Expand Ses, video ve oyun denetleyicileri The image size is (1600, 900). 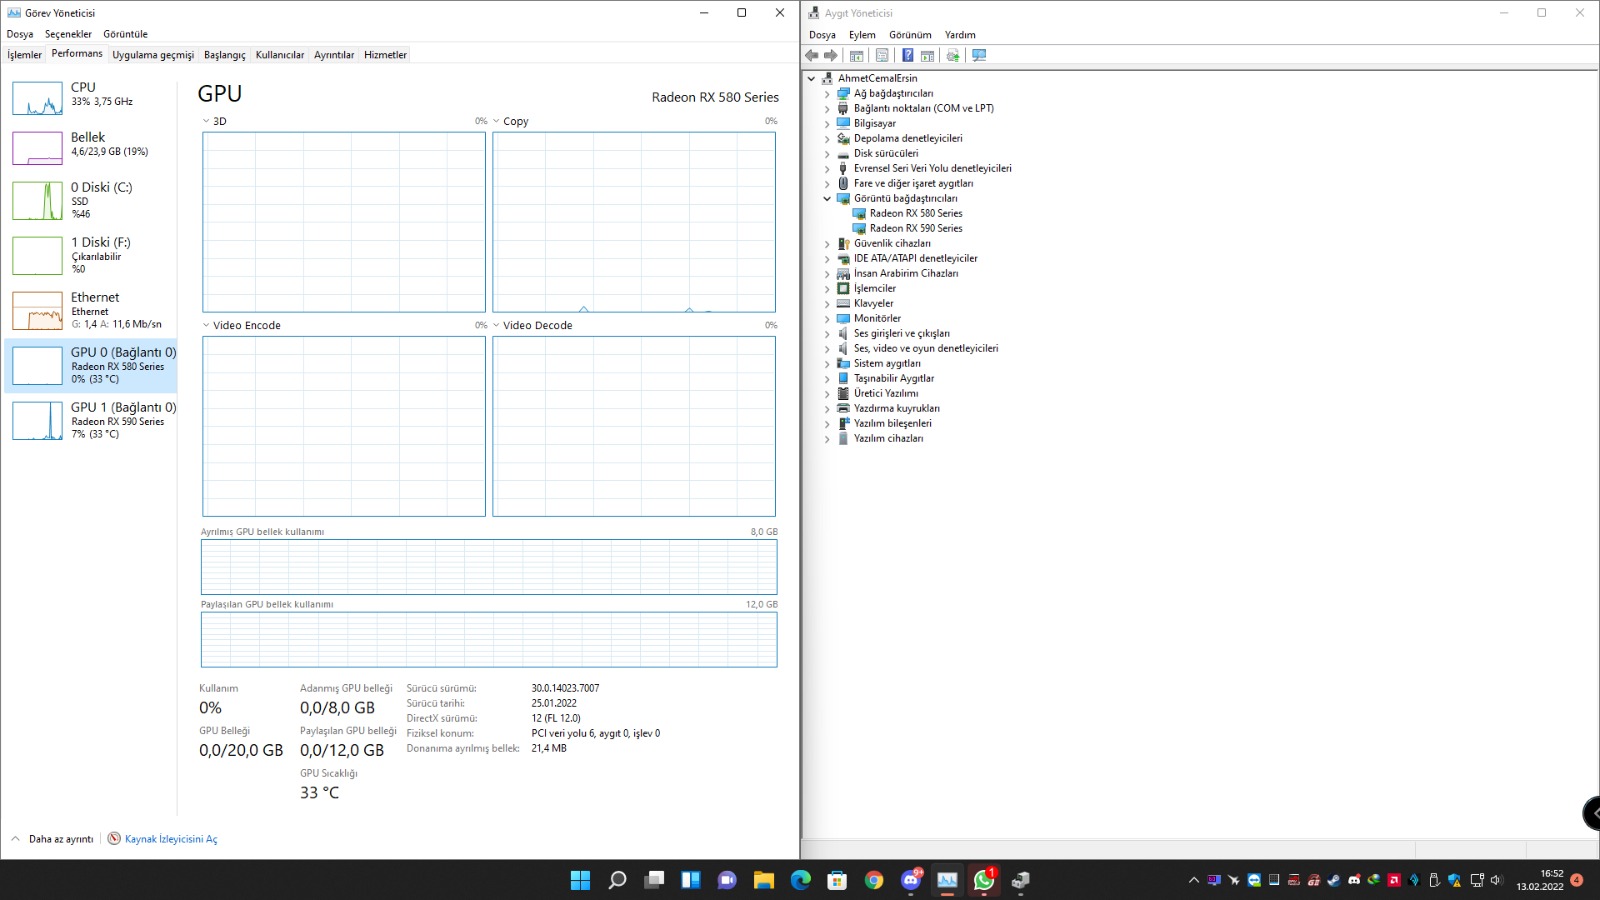click(x=827, y=348)
